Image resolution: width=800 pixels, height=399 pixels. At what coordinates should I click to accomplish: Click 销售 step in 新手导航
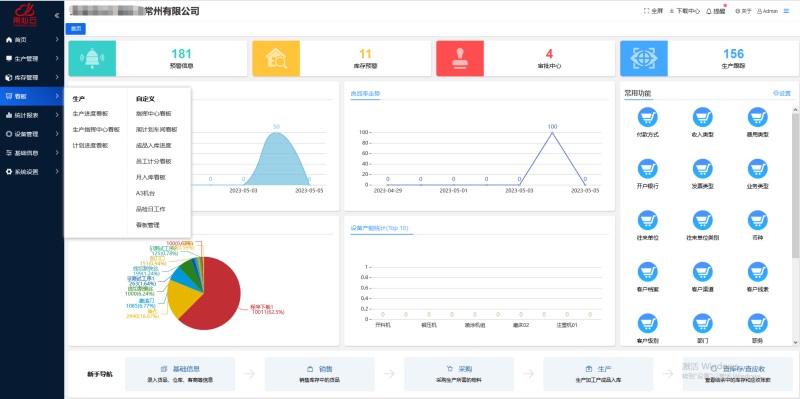[319, 374]
